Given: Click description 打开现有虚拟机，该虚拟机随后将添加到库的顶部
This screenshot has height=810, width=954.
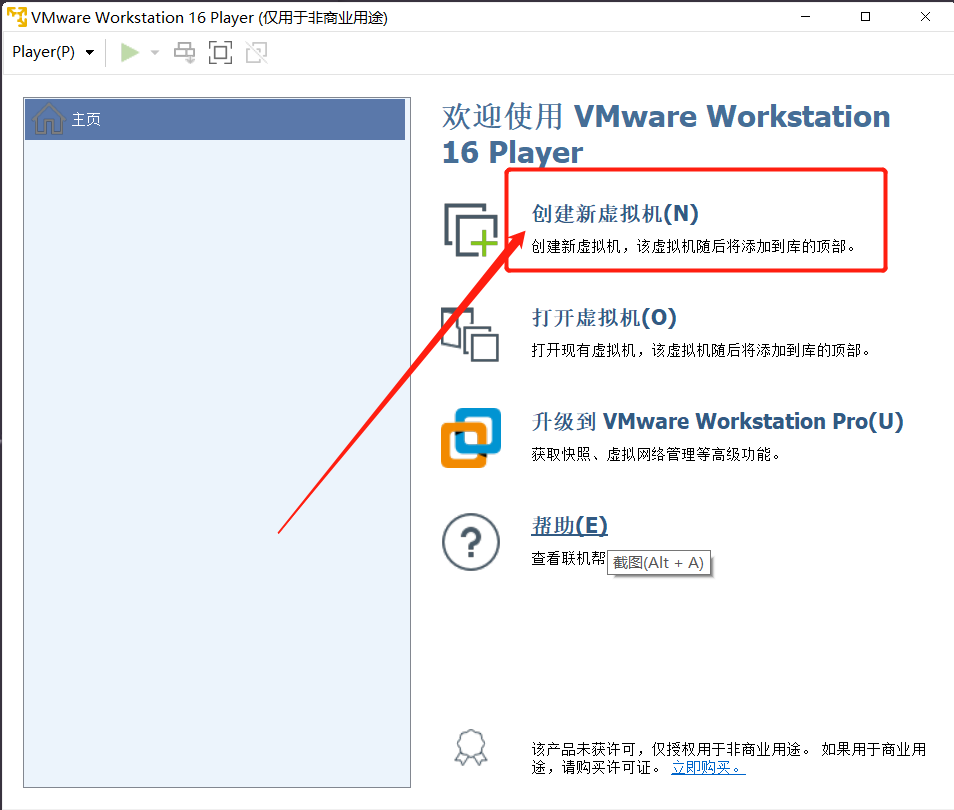Looking at the screenshot, I should click(x=701, y=351).
